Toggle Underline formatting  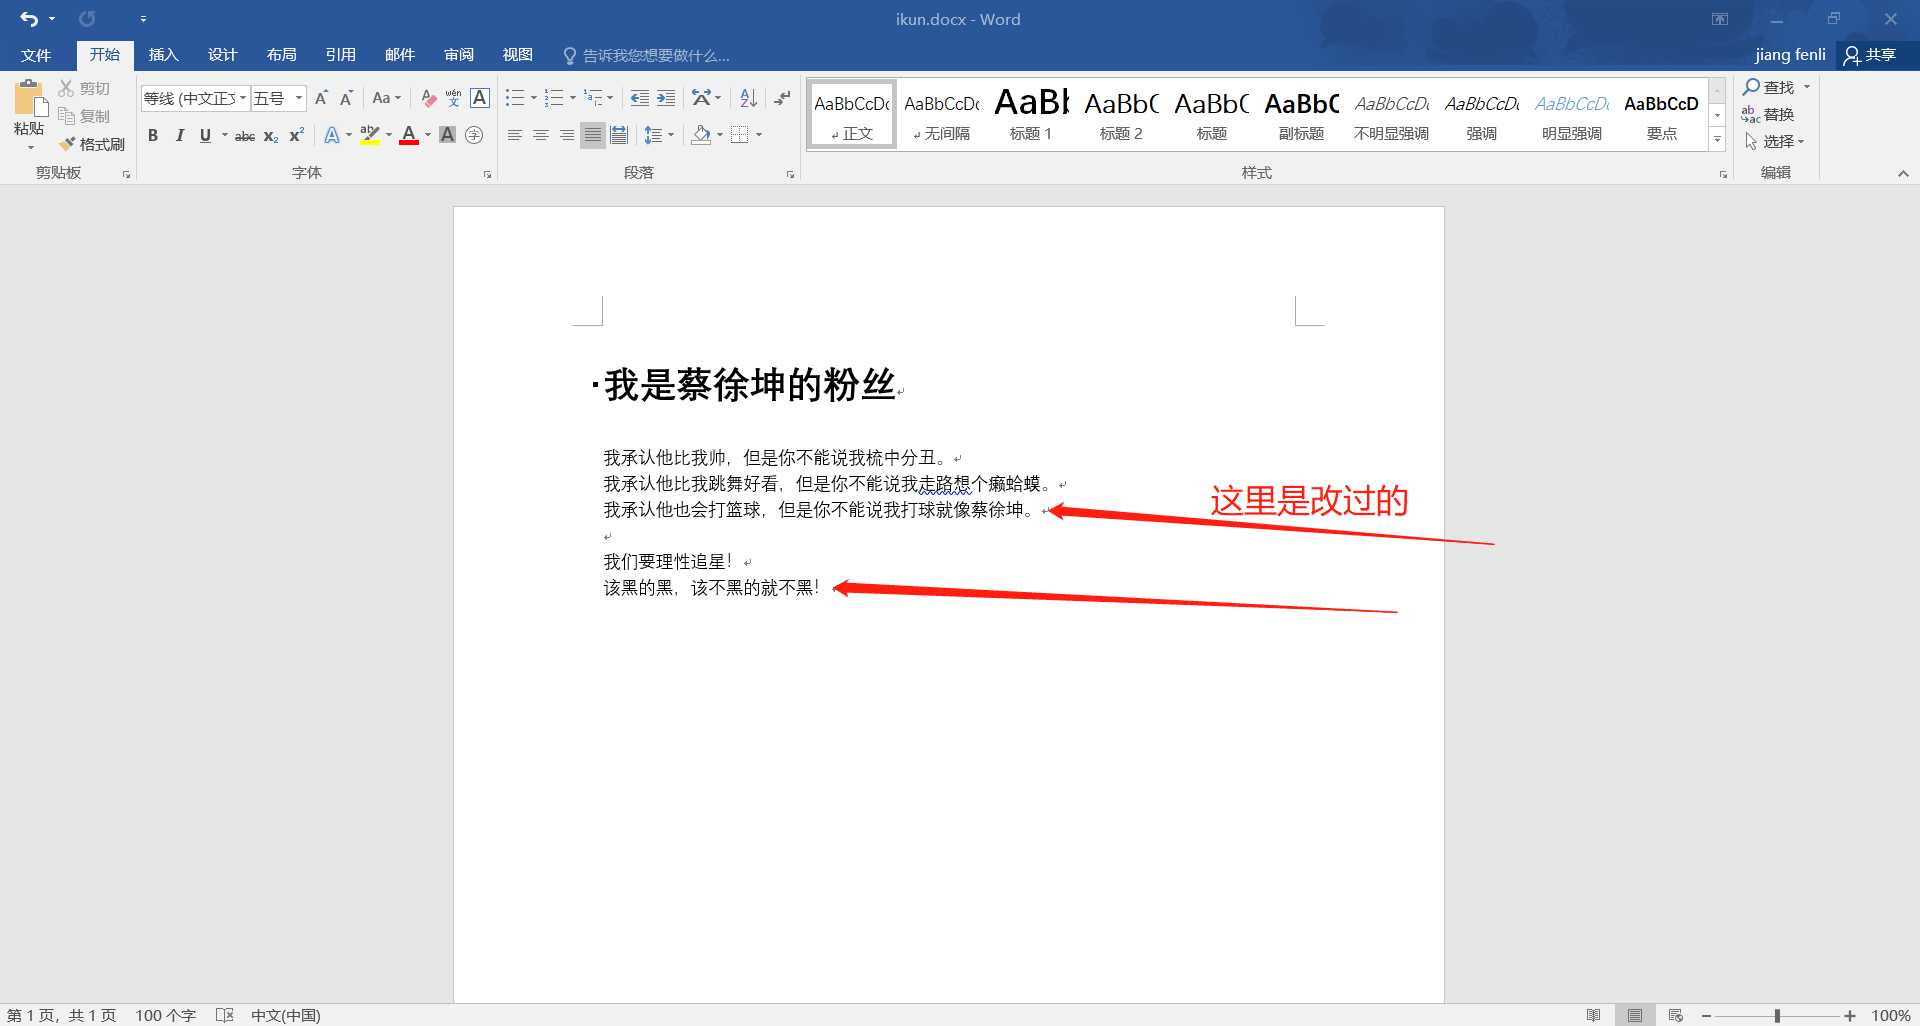[x=205, y=135]
